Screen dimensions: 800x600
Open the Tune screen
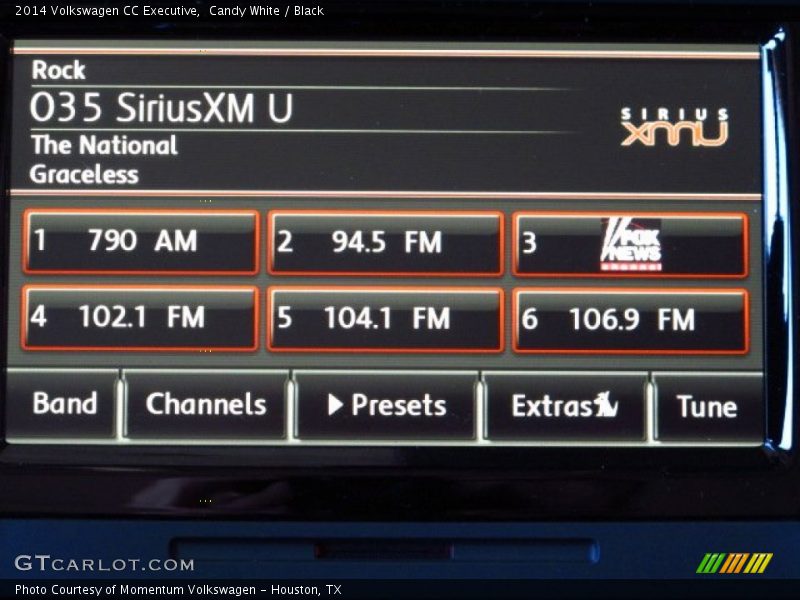pyautogui.click(x=708, y=408)
